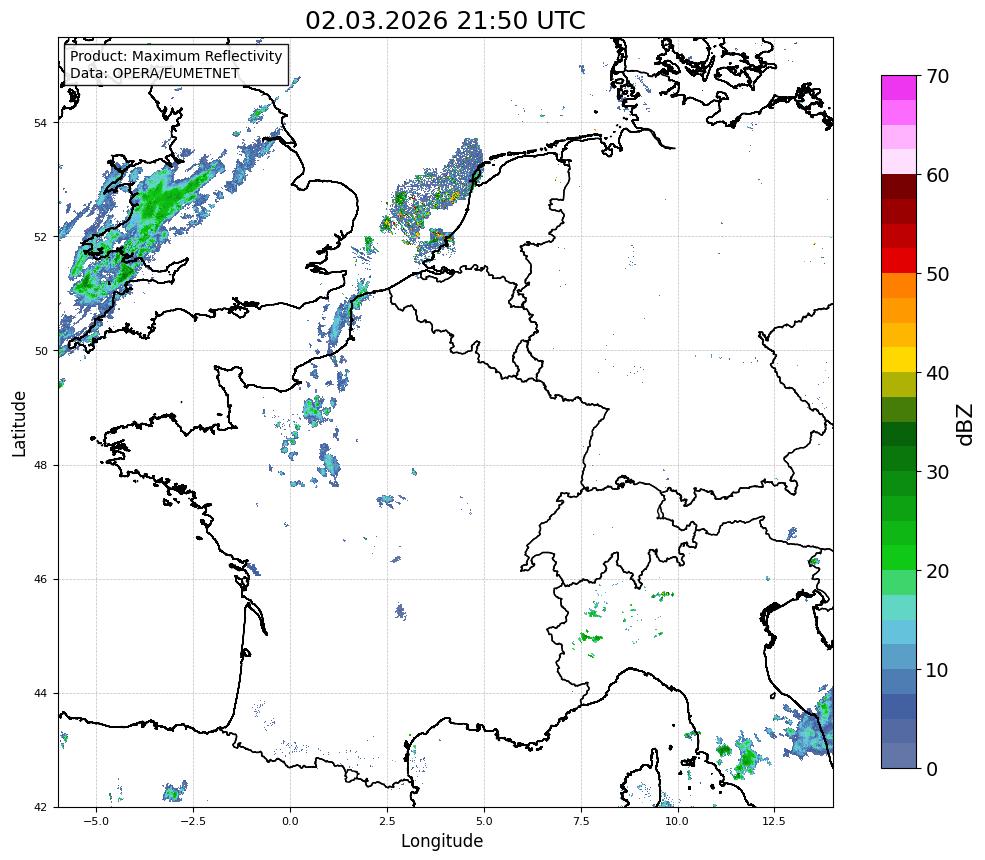This screenshot has width=985, height=860.
Task: Click longitude tick label 0.0
Action: click(290, 821)
